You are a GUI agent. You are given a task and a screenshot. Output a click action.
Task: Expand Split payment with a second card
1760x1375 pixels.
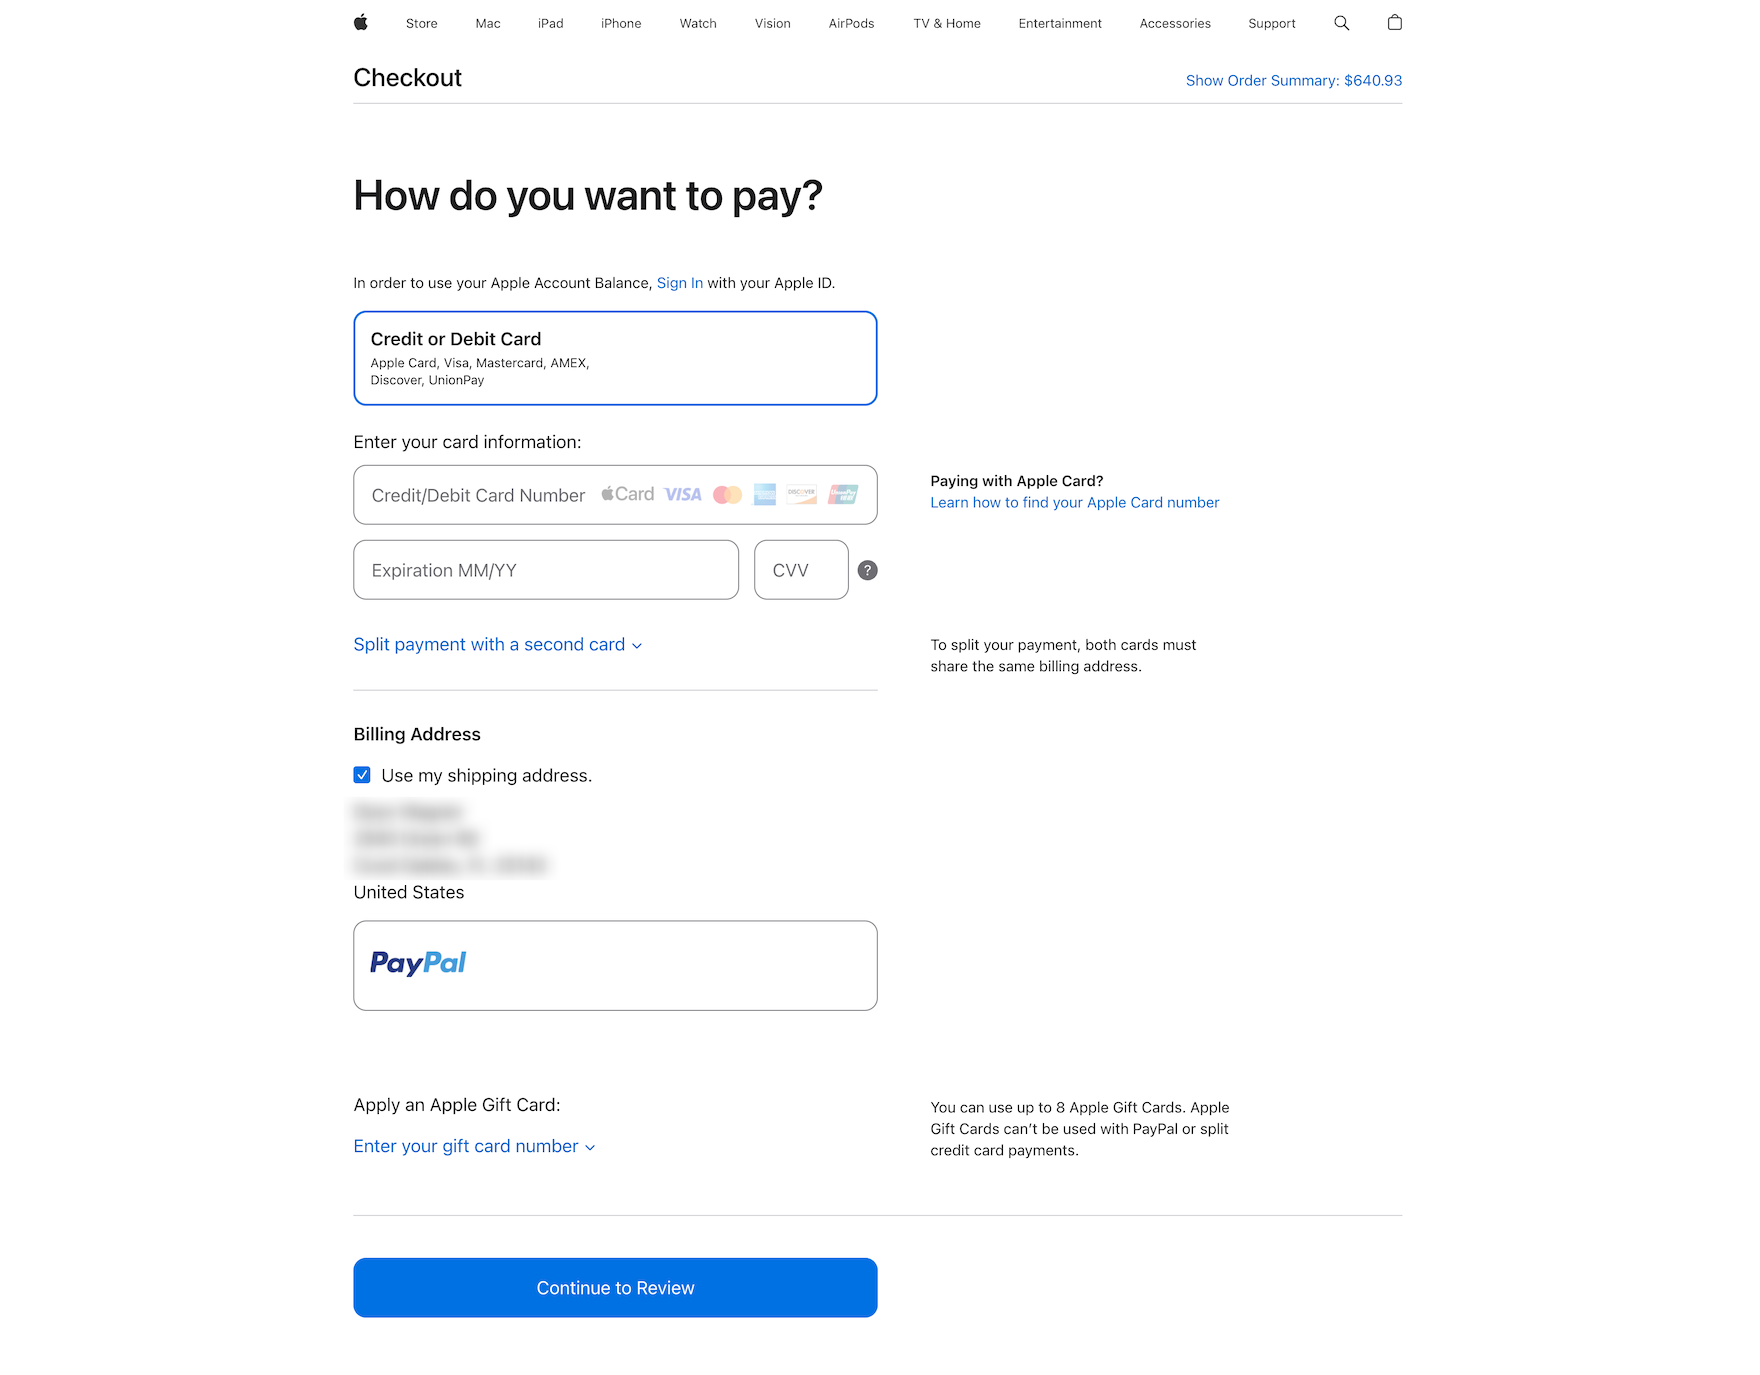click(x=497, y=645)
